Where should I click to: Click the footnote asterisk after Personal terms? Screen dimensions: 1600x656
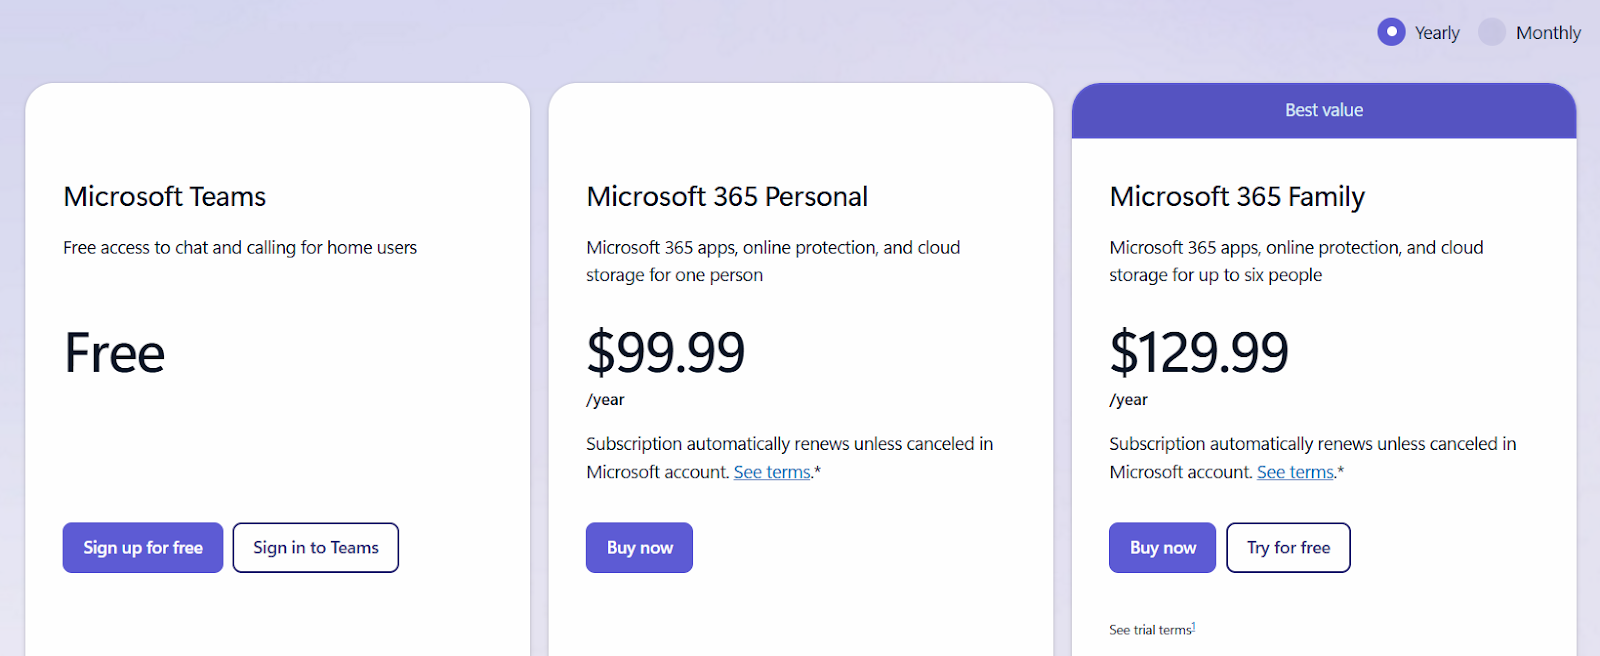pos(815,468)
